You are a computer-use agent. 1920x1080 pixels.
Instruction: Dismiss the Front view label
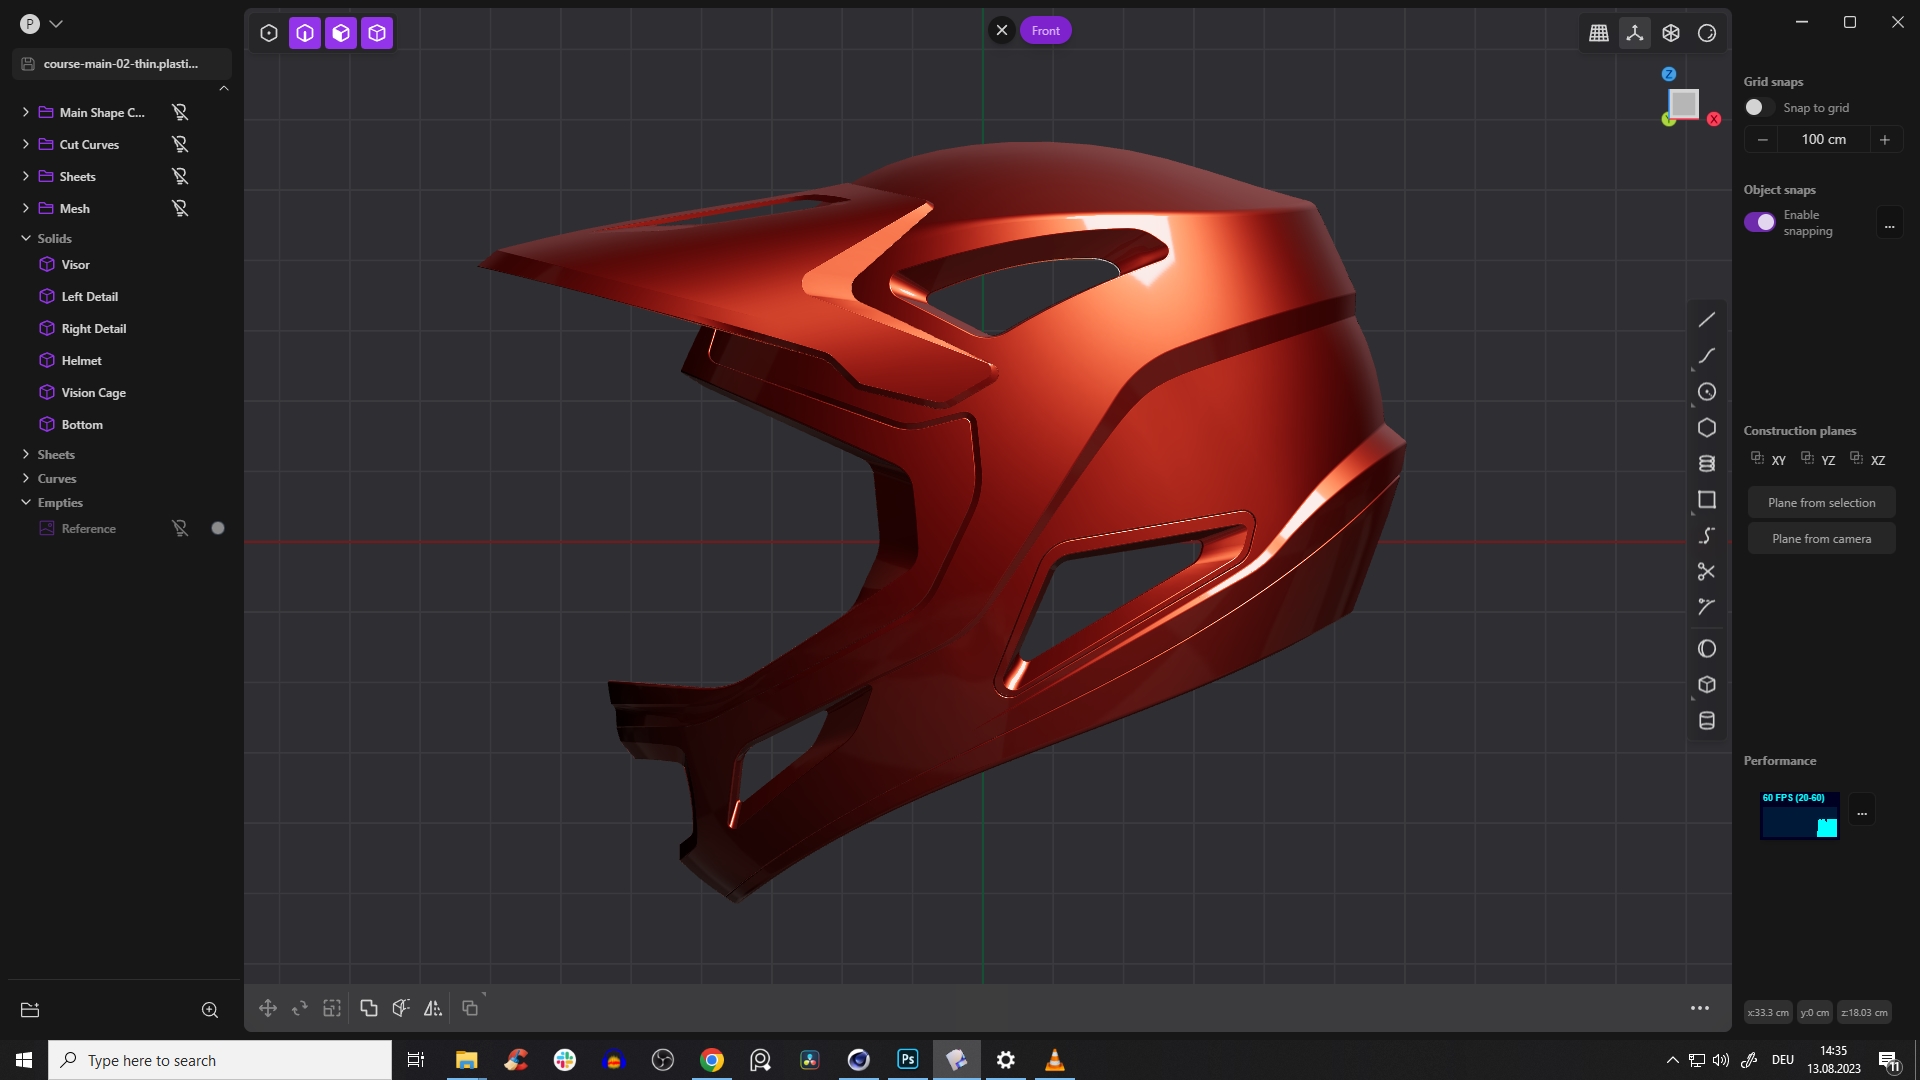pos(1002,29)
